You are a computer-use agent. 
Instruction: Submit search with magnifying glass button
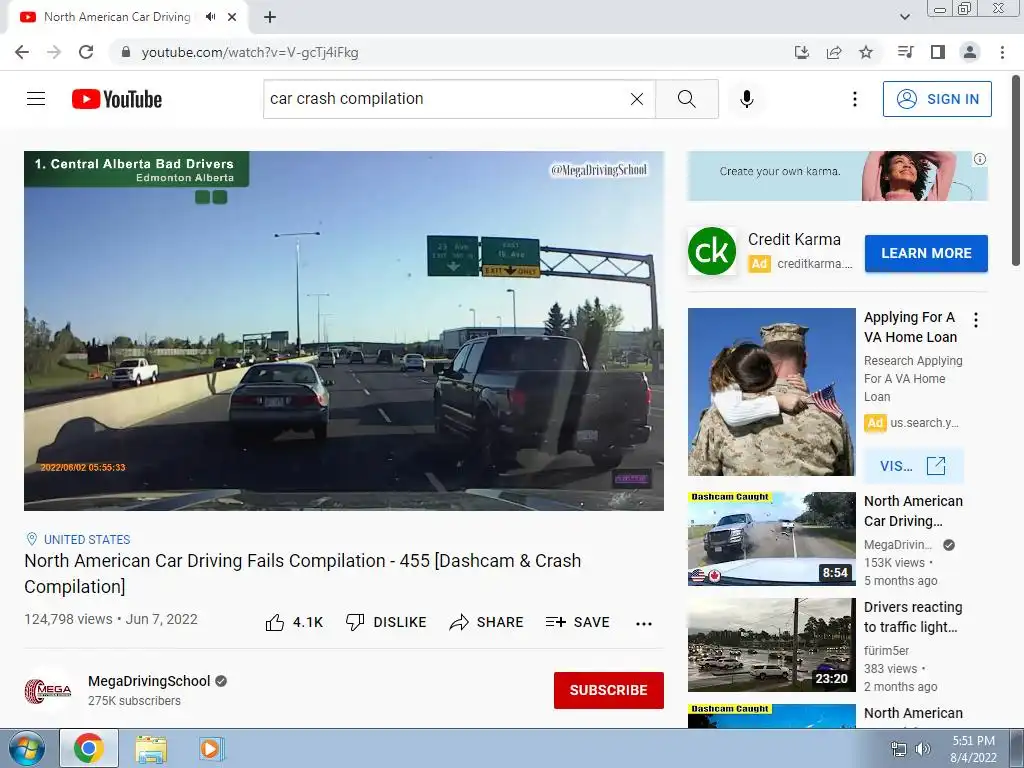pyautogui.click(x=686, y=99)
